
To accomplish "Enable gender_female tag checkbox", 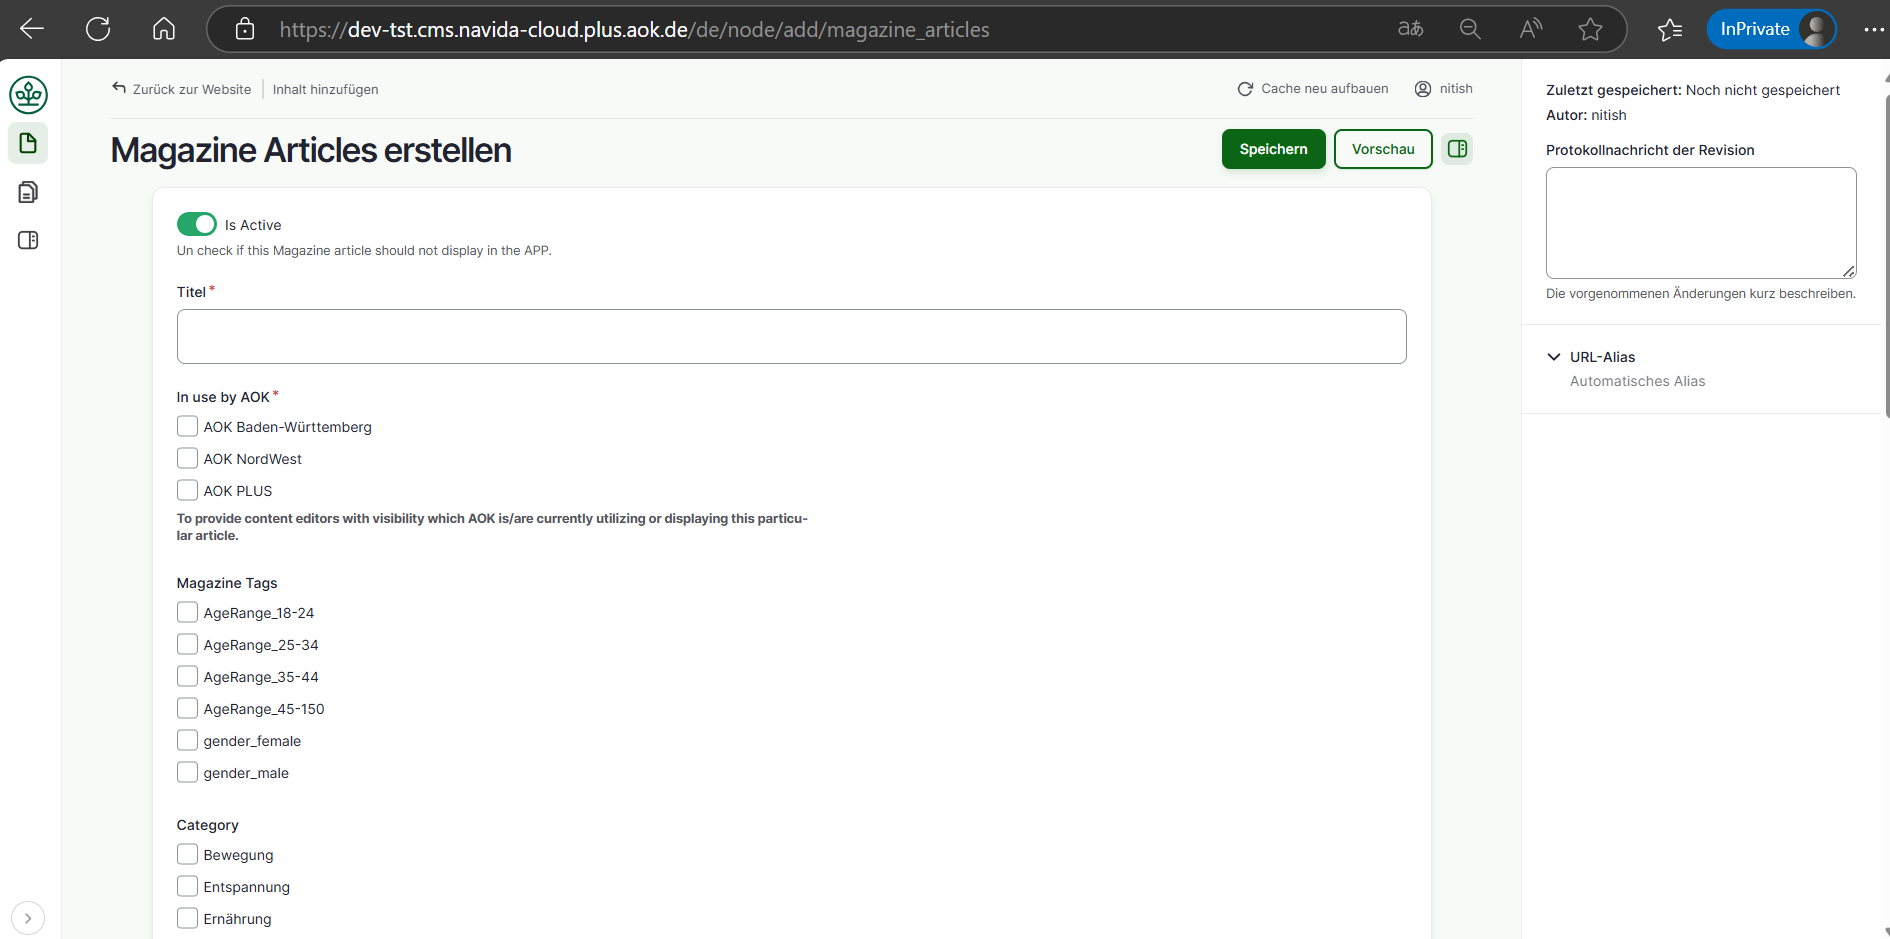I will [187, 740].
